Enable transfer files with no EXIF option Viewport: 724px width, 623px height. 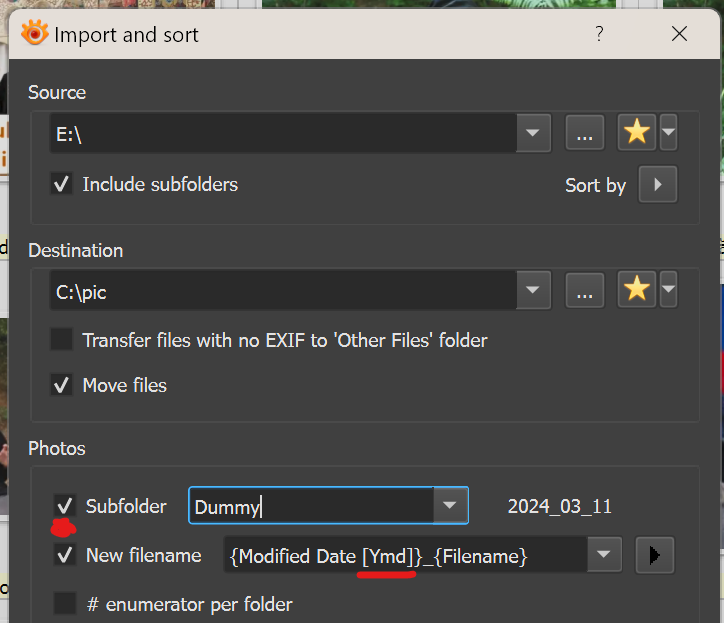pyautogui.click(x=62, y=340)
